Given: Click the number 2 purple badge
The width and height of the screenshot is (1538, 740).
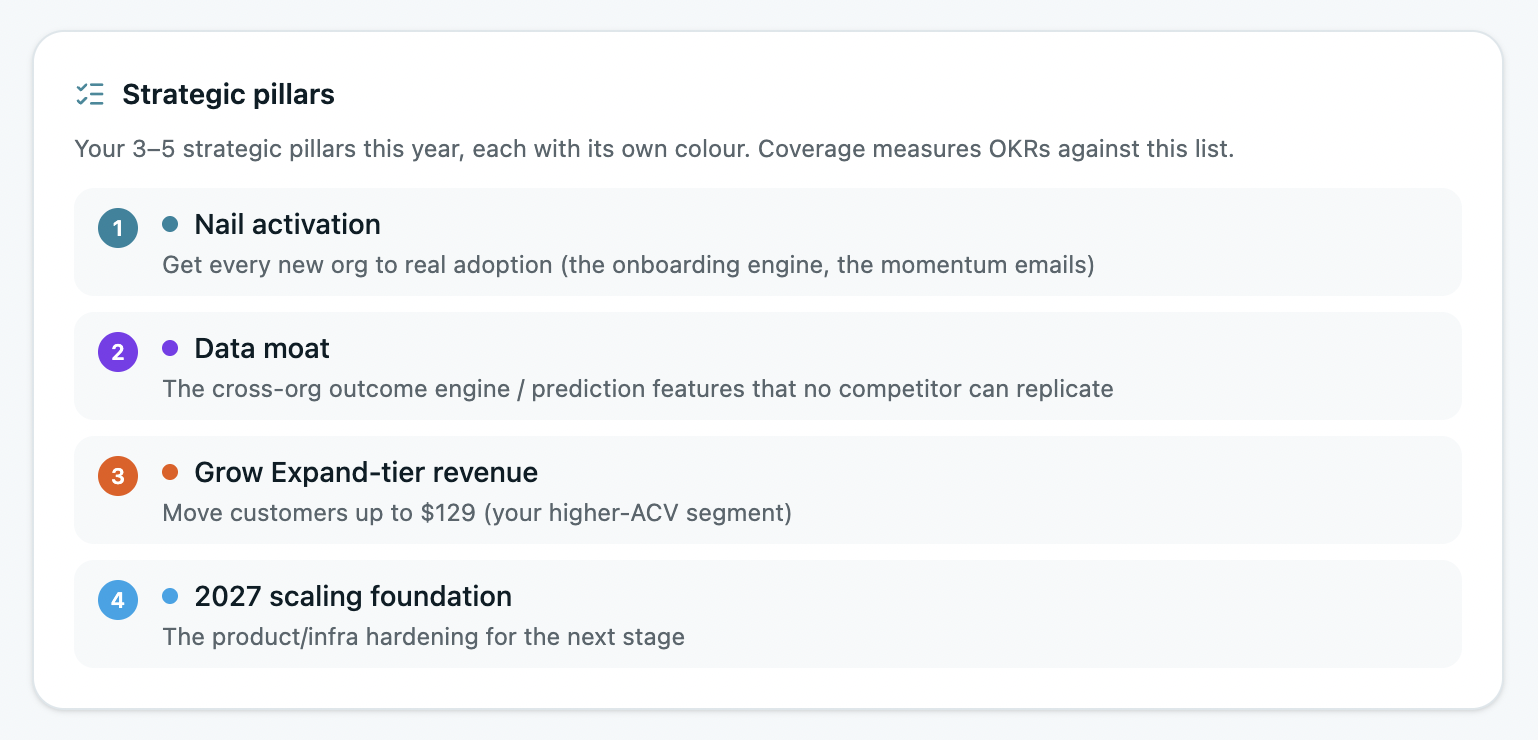Looking at the screenshot, I should coord(118,352).
